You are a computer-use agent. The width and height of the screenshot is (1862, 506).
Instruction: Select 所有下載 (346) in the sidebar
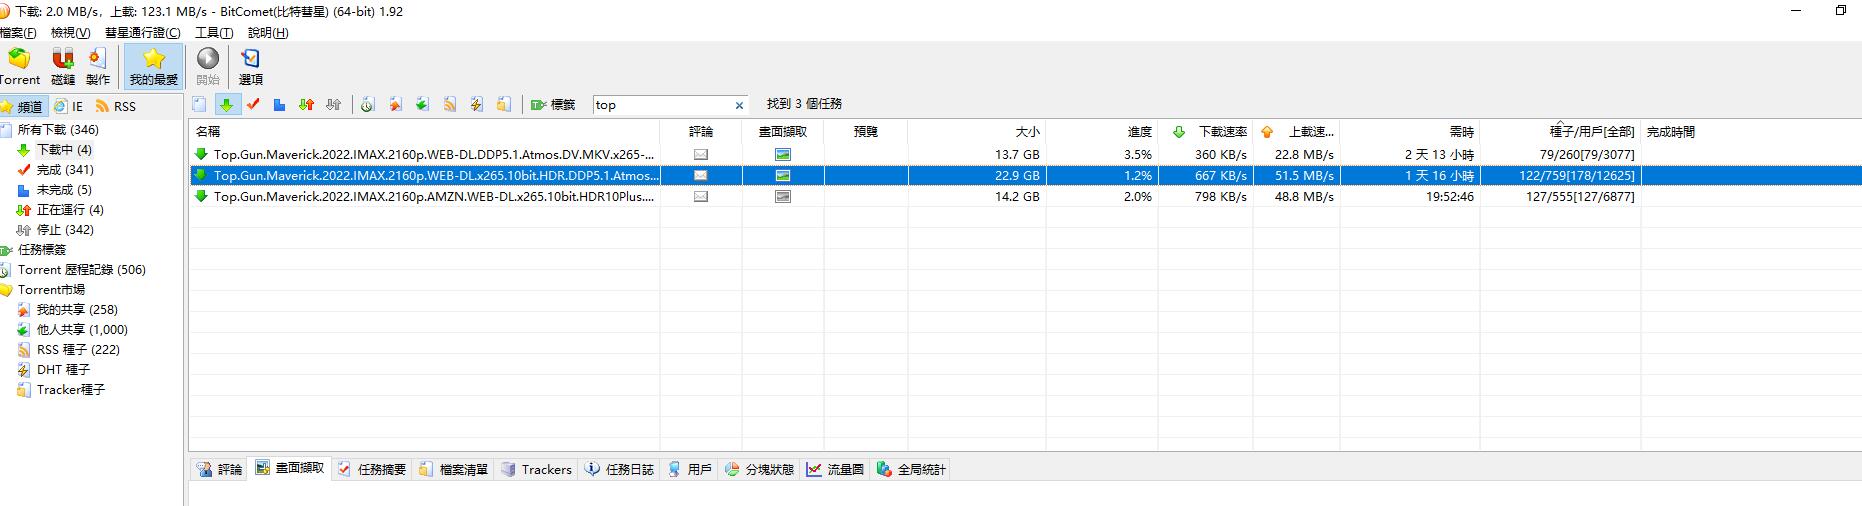tap(58, 130)
